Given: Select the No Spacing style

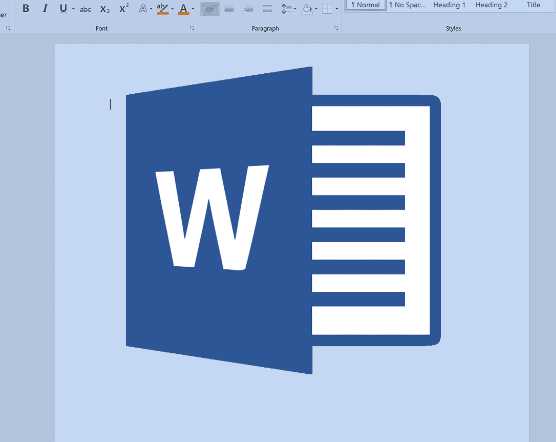Looking at the screenshot, I should pos(407,5).
